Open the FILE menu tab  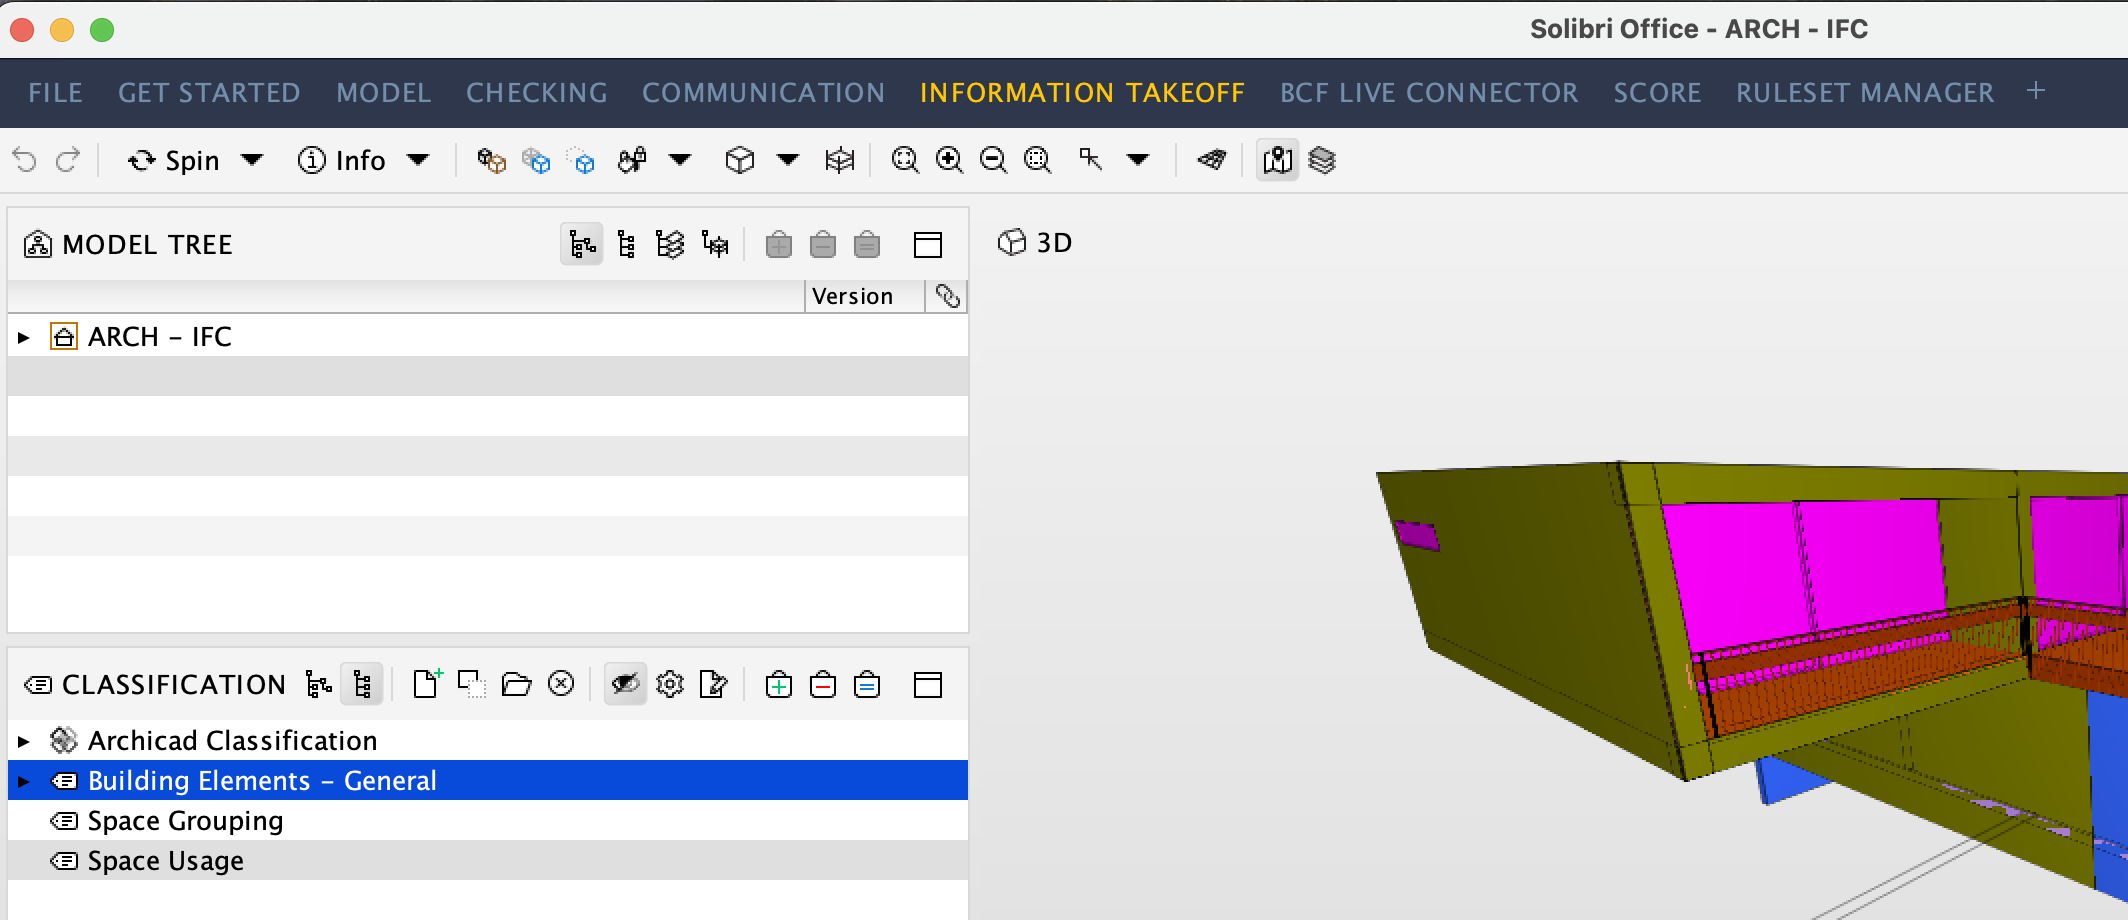pos(55,93)
